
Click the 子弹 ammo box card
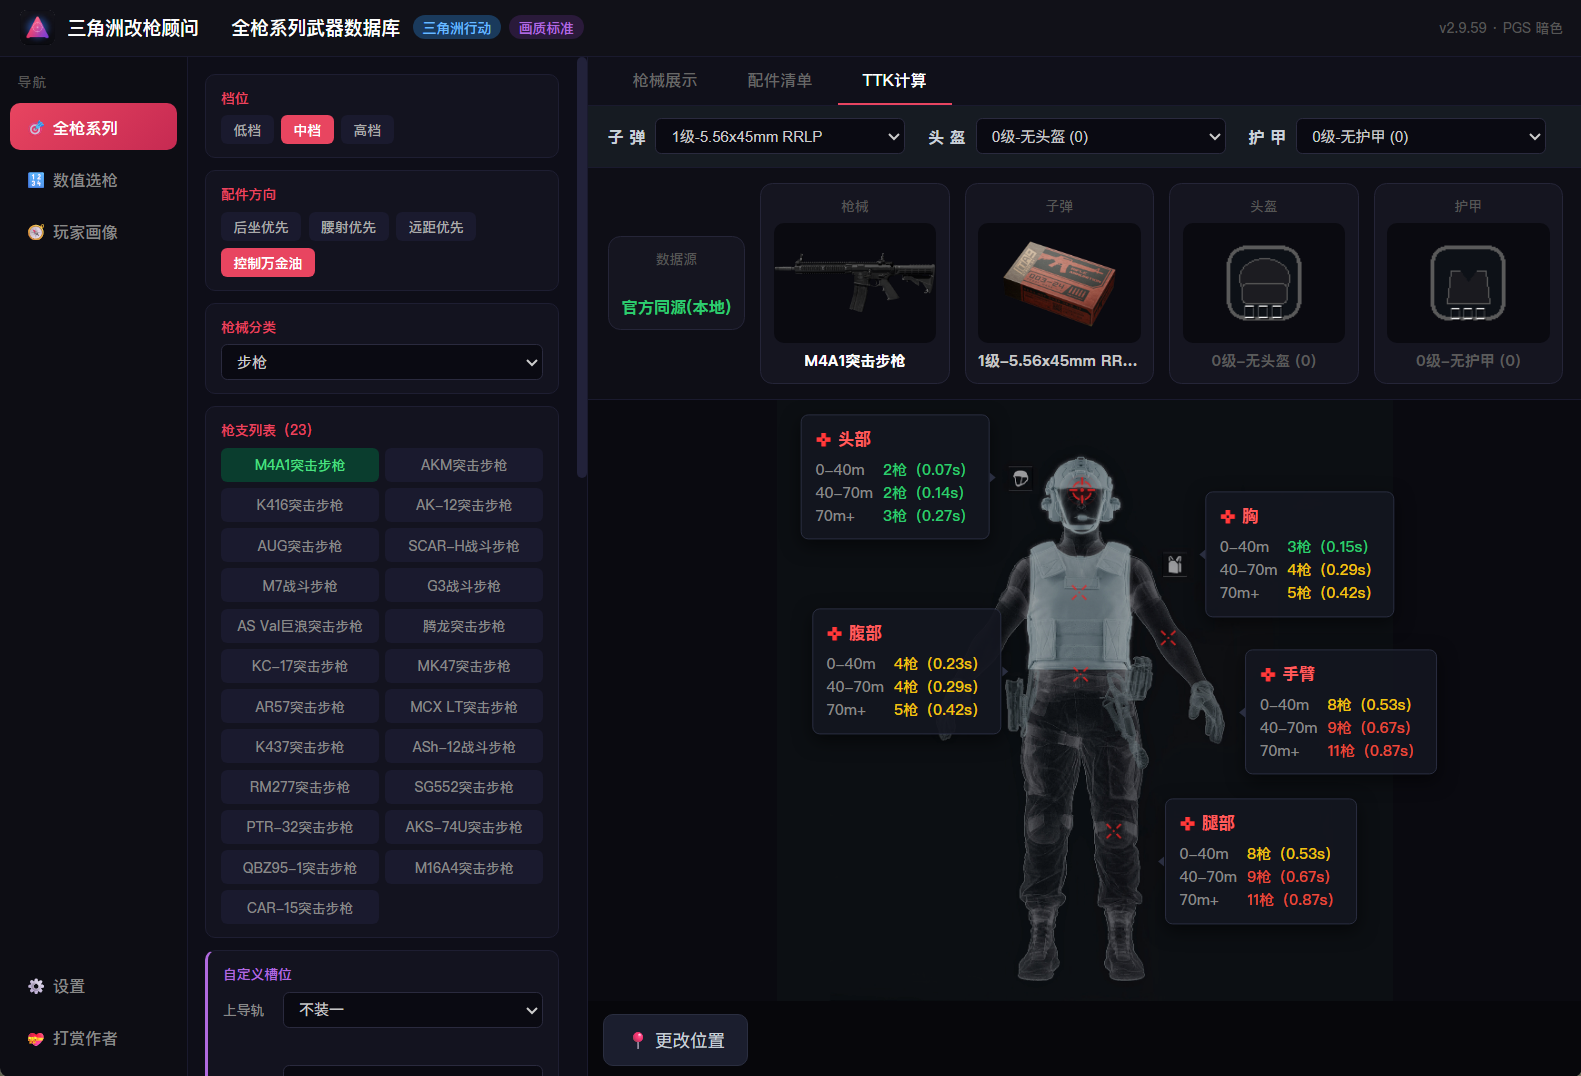(1059, 283)
